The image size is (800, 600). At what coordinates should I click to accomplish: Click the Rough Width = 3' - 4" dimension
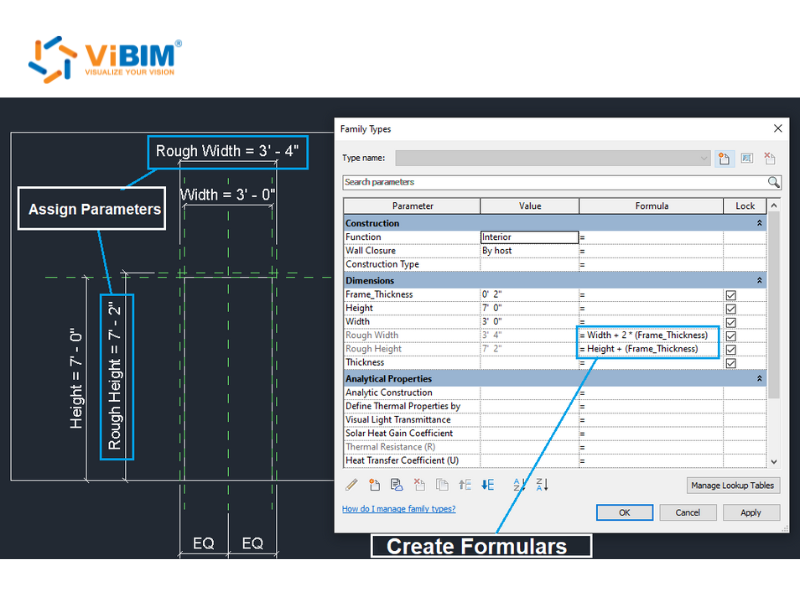[227, 152]
